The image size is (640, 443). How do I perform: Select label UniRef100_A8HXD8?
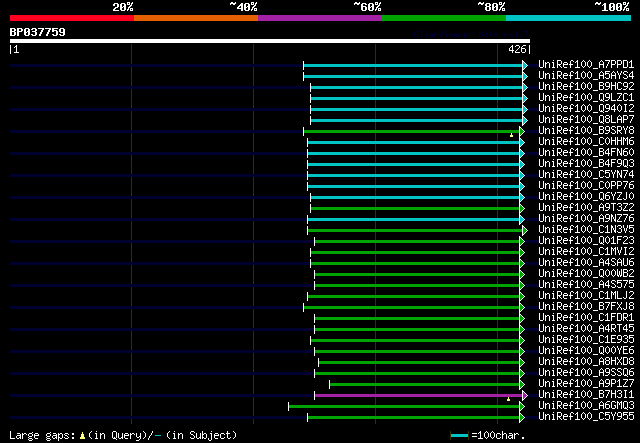(x=586, y=362)
